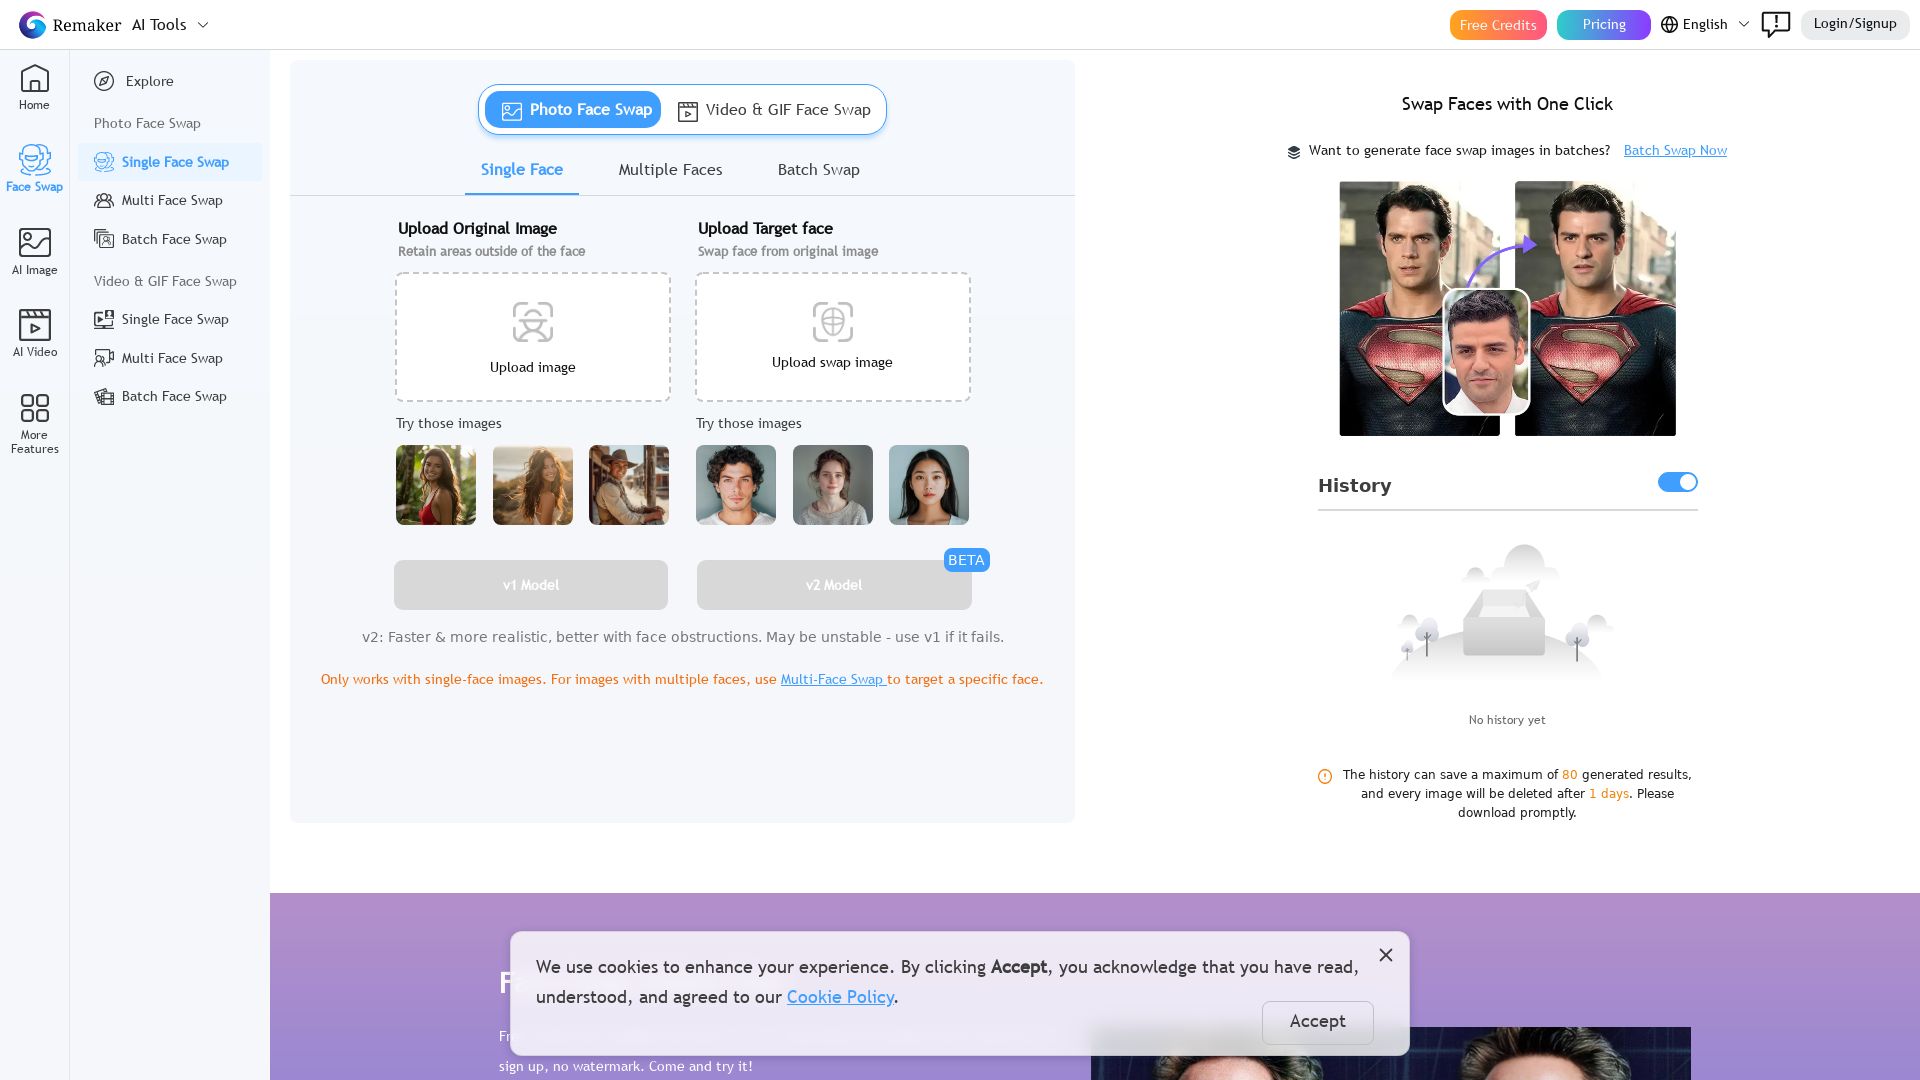
Task: Click the feedback message icon in header
Action: (x=1775, y=24)
